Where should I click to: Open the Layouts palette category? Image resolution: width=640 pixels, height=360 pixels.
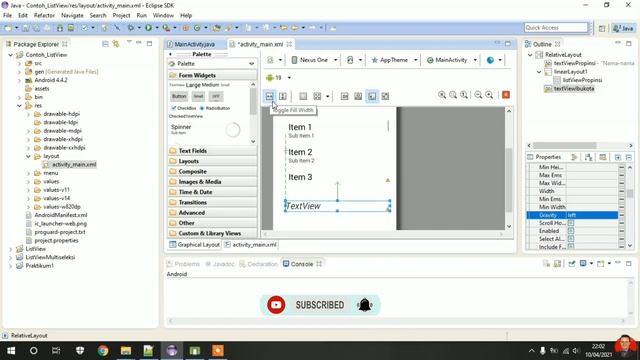(x=212, y=161)
